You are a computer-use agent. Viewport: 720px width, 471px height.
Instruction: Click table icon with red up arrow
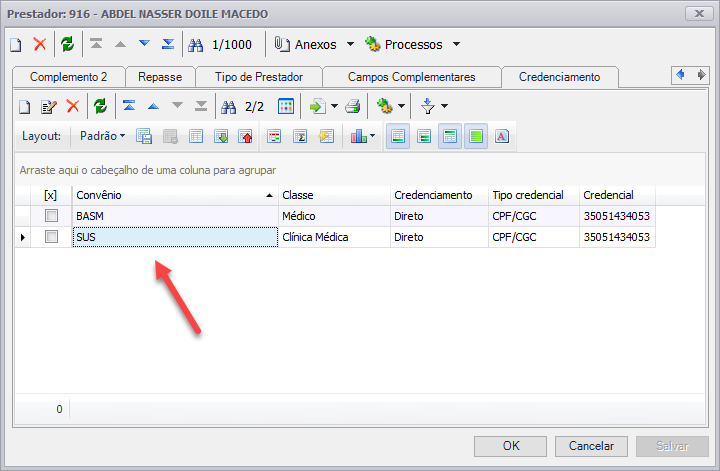point(245,137)
